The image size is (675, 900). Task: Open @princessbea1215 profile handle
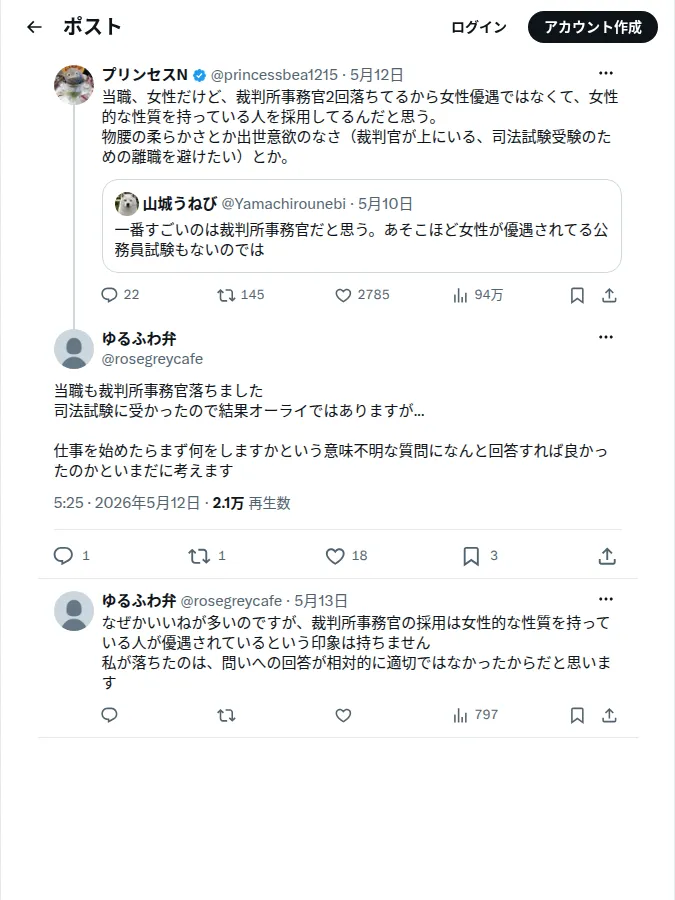tap(274, 75)
